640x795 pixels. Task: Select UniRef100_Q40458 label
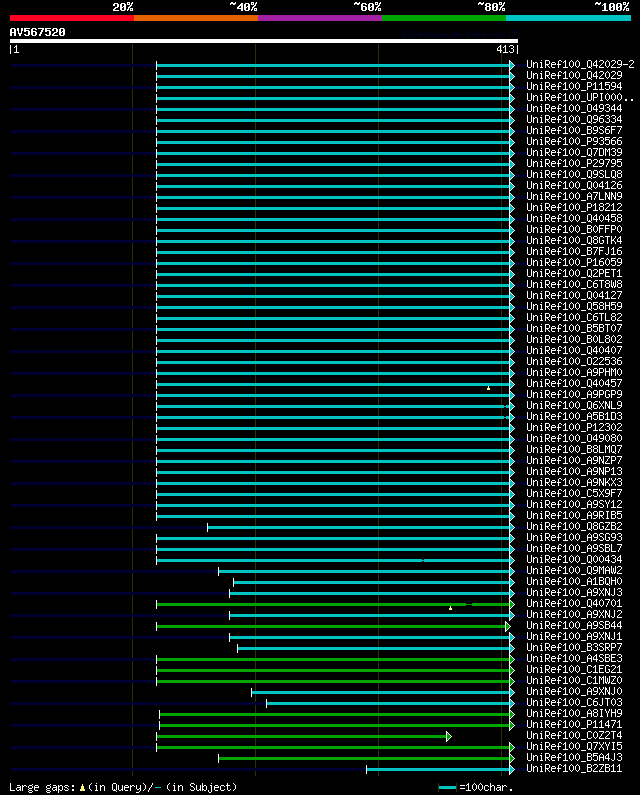point(574,219)
